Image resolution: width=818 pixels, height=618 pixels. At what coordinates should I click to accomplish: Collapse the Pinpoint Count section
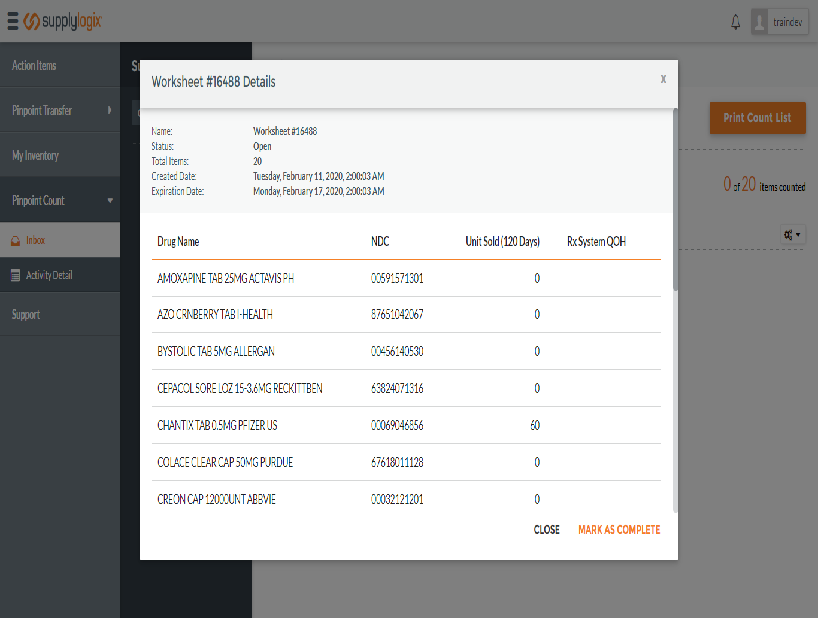point(109,201)
